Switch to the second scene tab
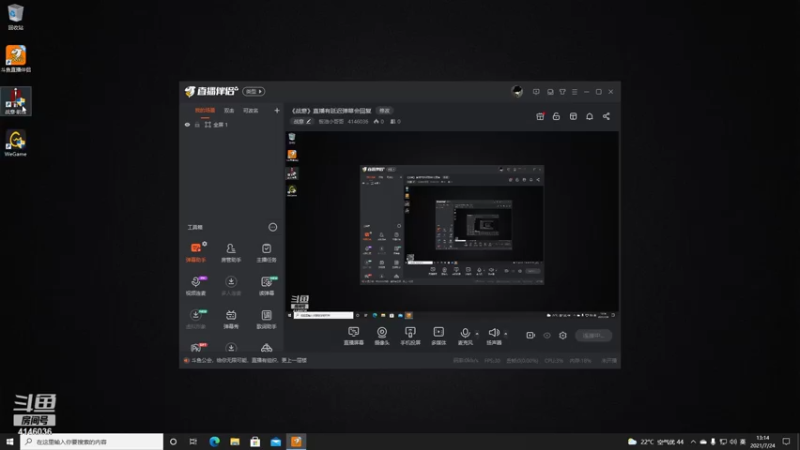This screenshot has height=450, width=800. point(229,111)
